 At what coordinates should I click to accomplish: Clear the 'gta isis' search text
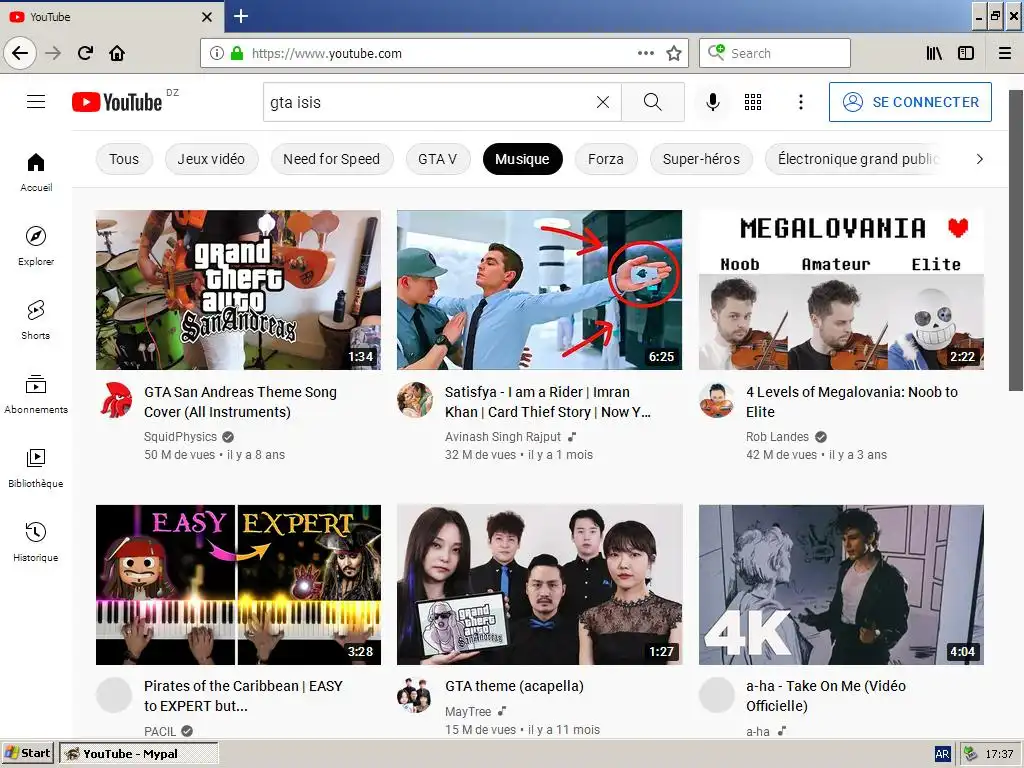point(603,102)
